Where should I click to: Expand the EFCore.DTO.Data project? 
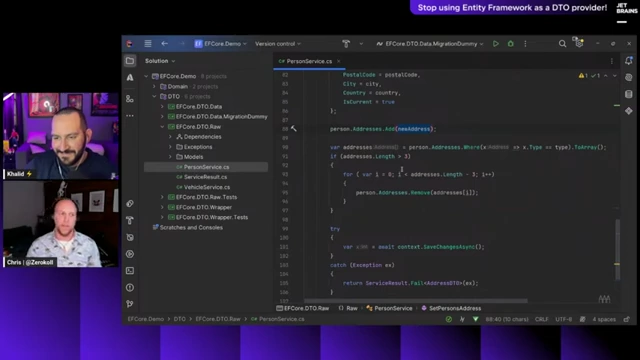click(x=162, y=107)
